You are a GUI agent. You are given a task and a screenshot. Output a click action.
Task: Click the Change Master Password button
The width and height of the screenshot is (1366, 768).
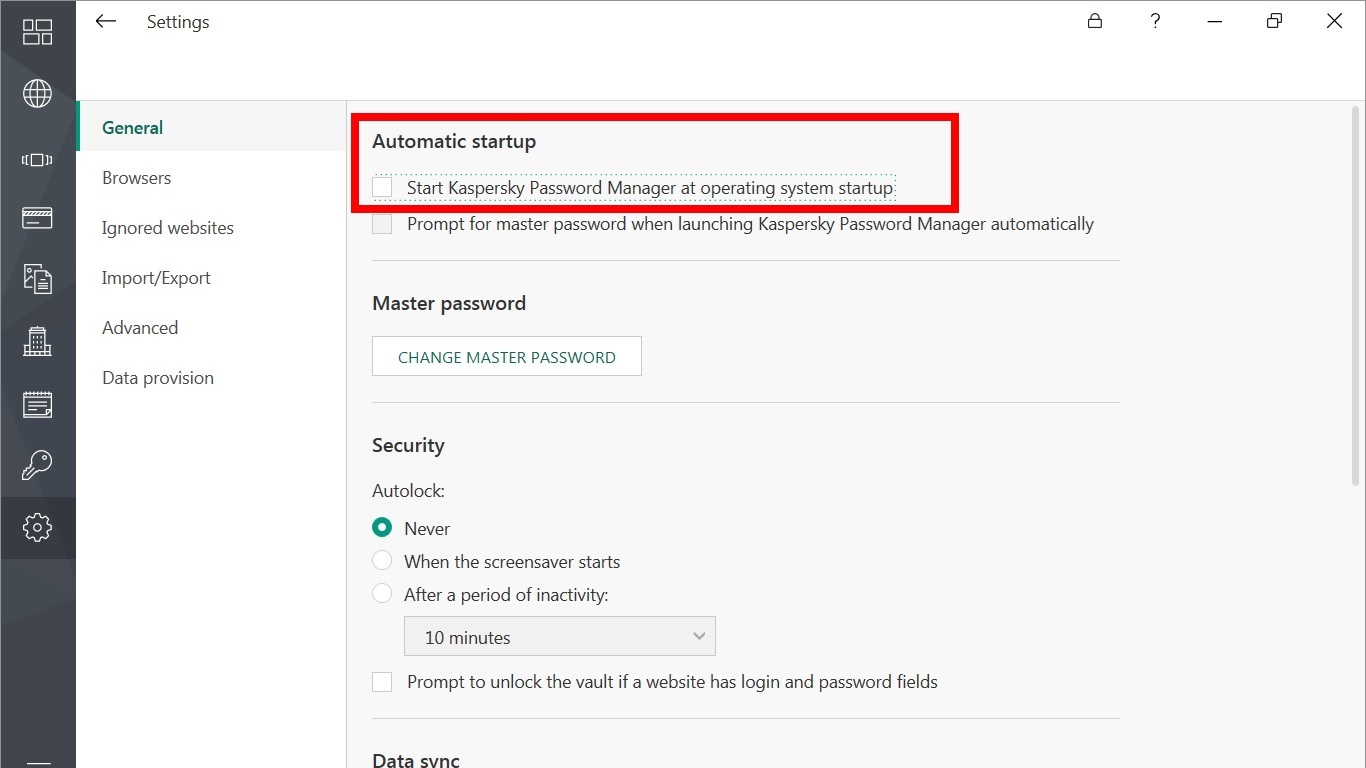pos(507,356)
